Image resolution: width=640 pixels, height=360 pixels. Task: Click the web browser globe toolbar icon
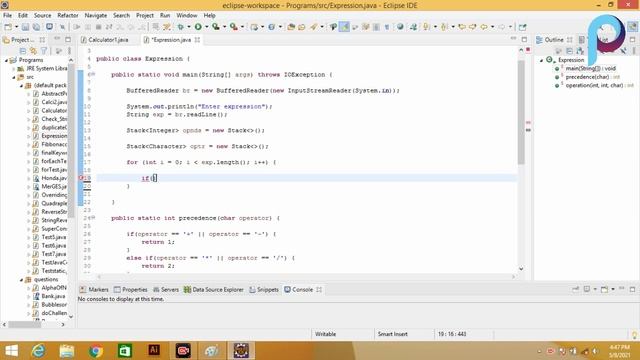coord(400,27)
